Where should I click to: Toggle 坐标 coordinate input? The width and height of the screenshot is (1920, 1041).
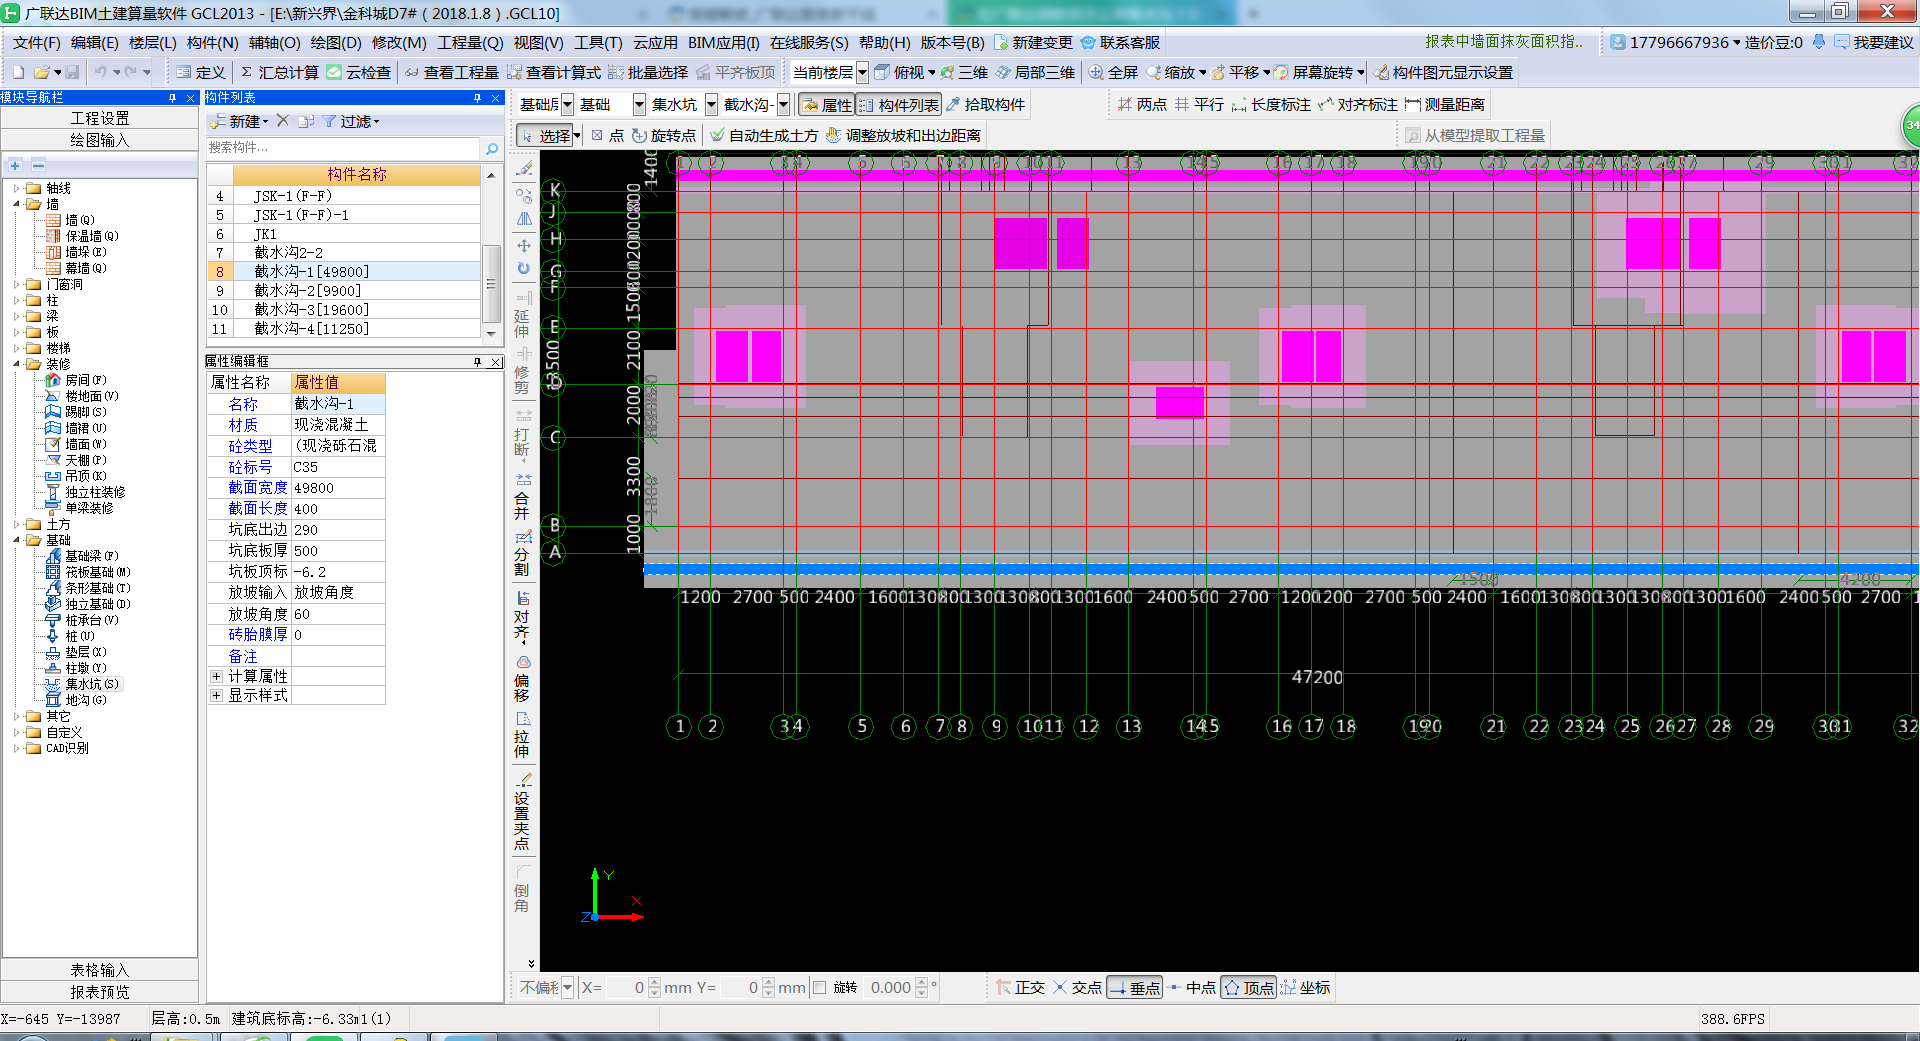1305,987
